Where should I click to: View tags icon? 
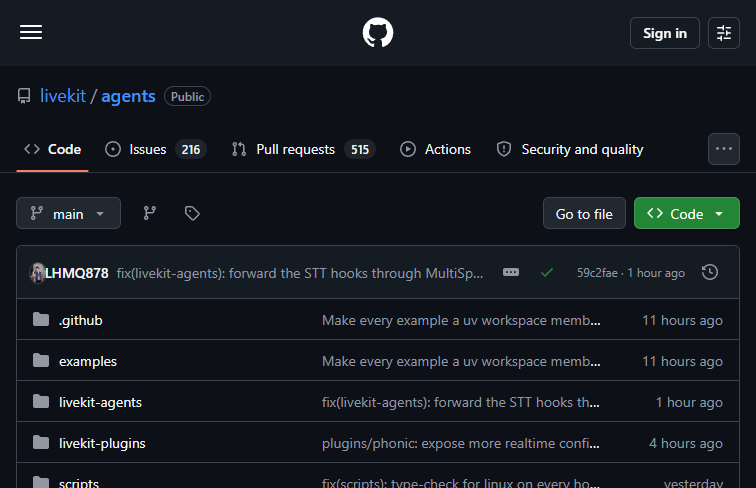[x=192, y=213]
